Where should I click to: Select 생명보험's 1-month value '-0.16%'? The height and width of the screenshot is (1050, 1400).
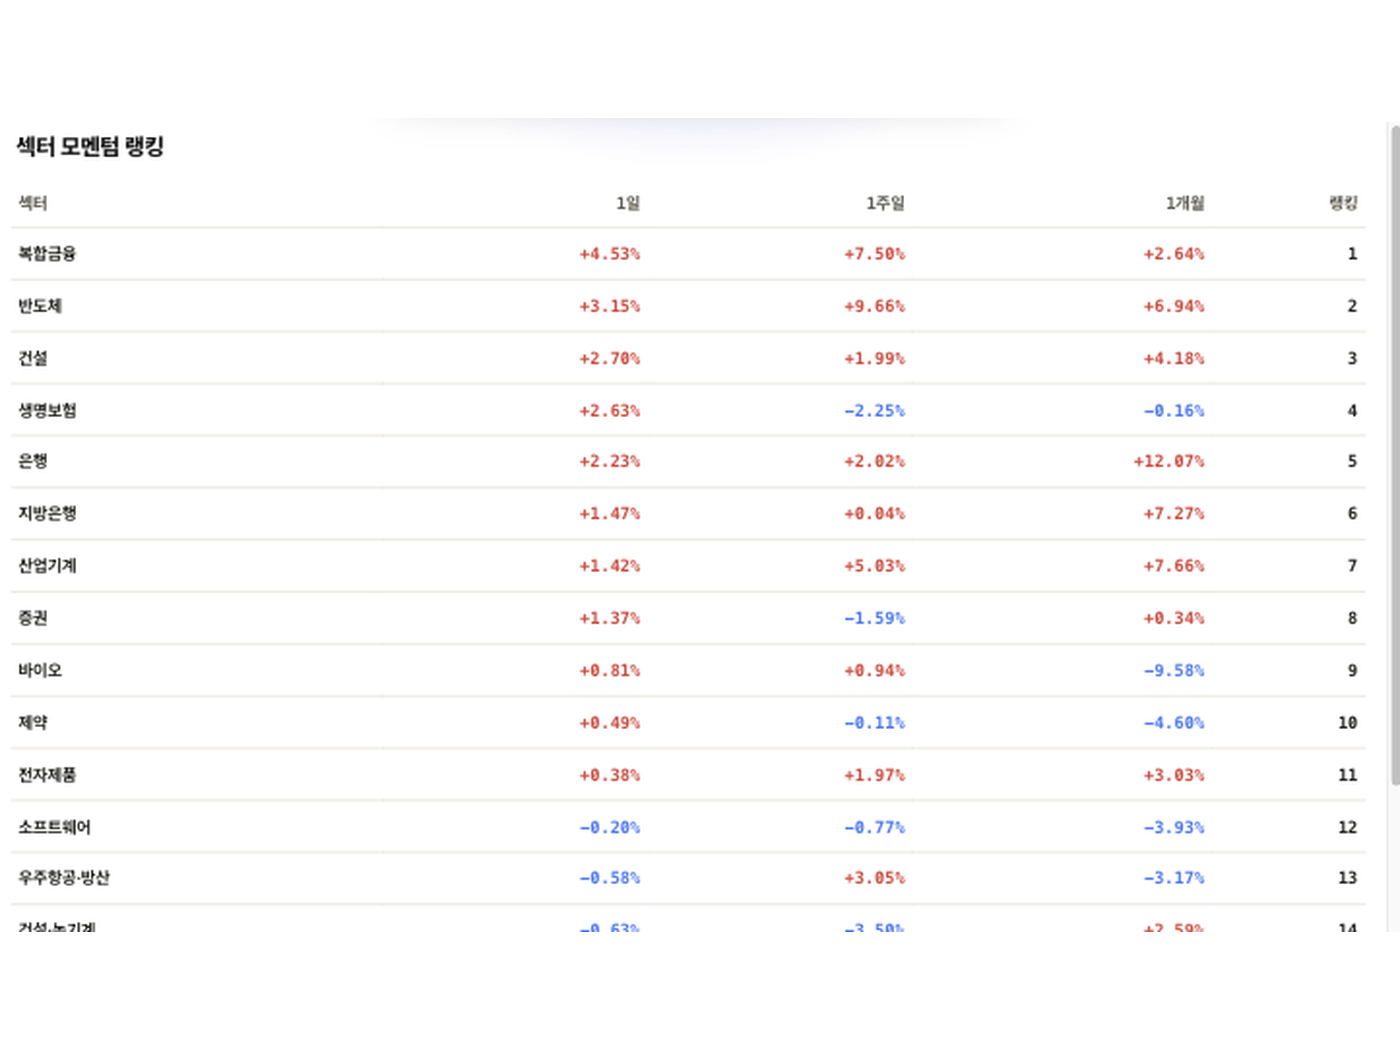click(1174, 410)
